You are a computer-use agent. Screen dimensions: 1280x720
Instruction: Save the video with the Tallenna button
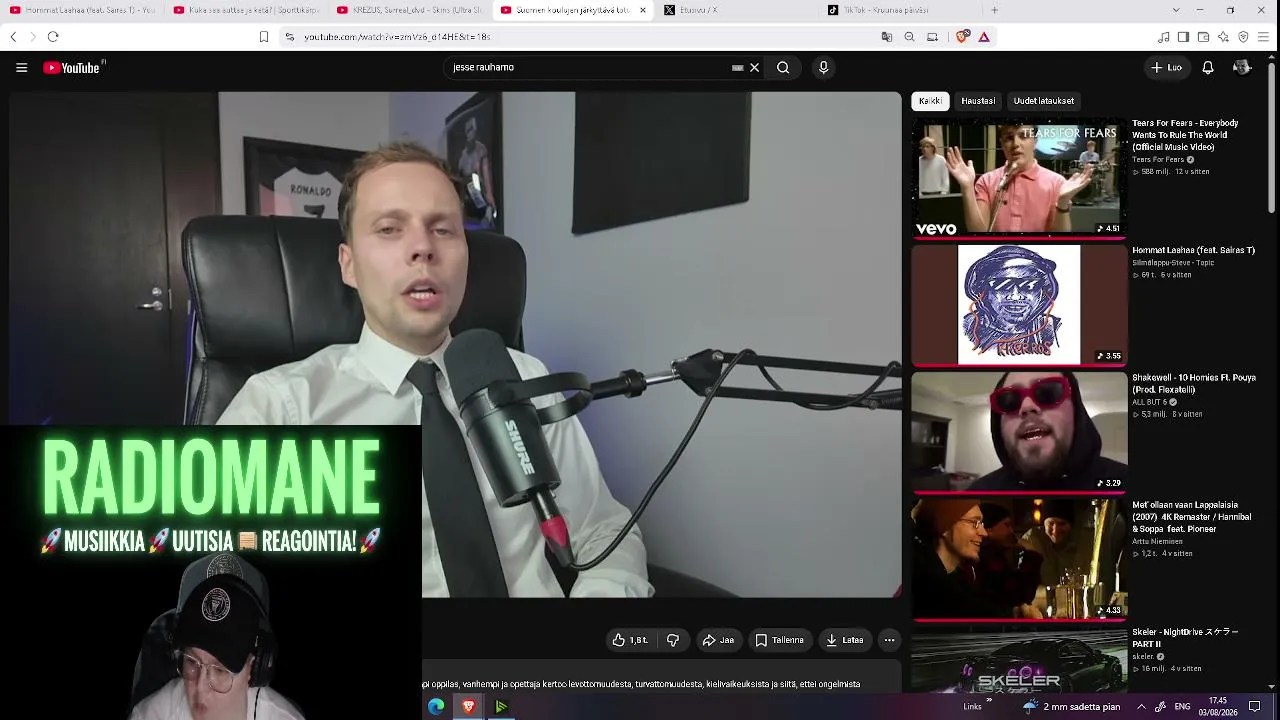pyautogui.click(x=780, y=640)
